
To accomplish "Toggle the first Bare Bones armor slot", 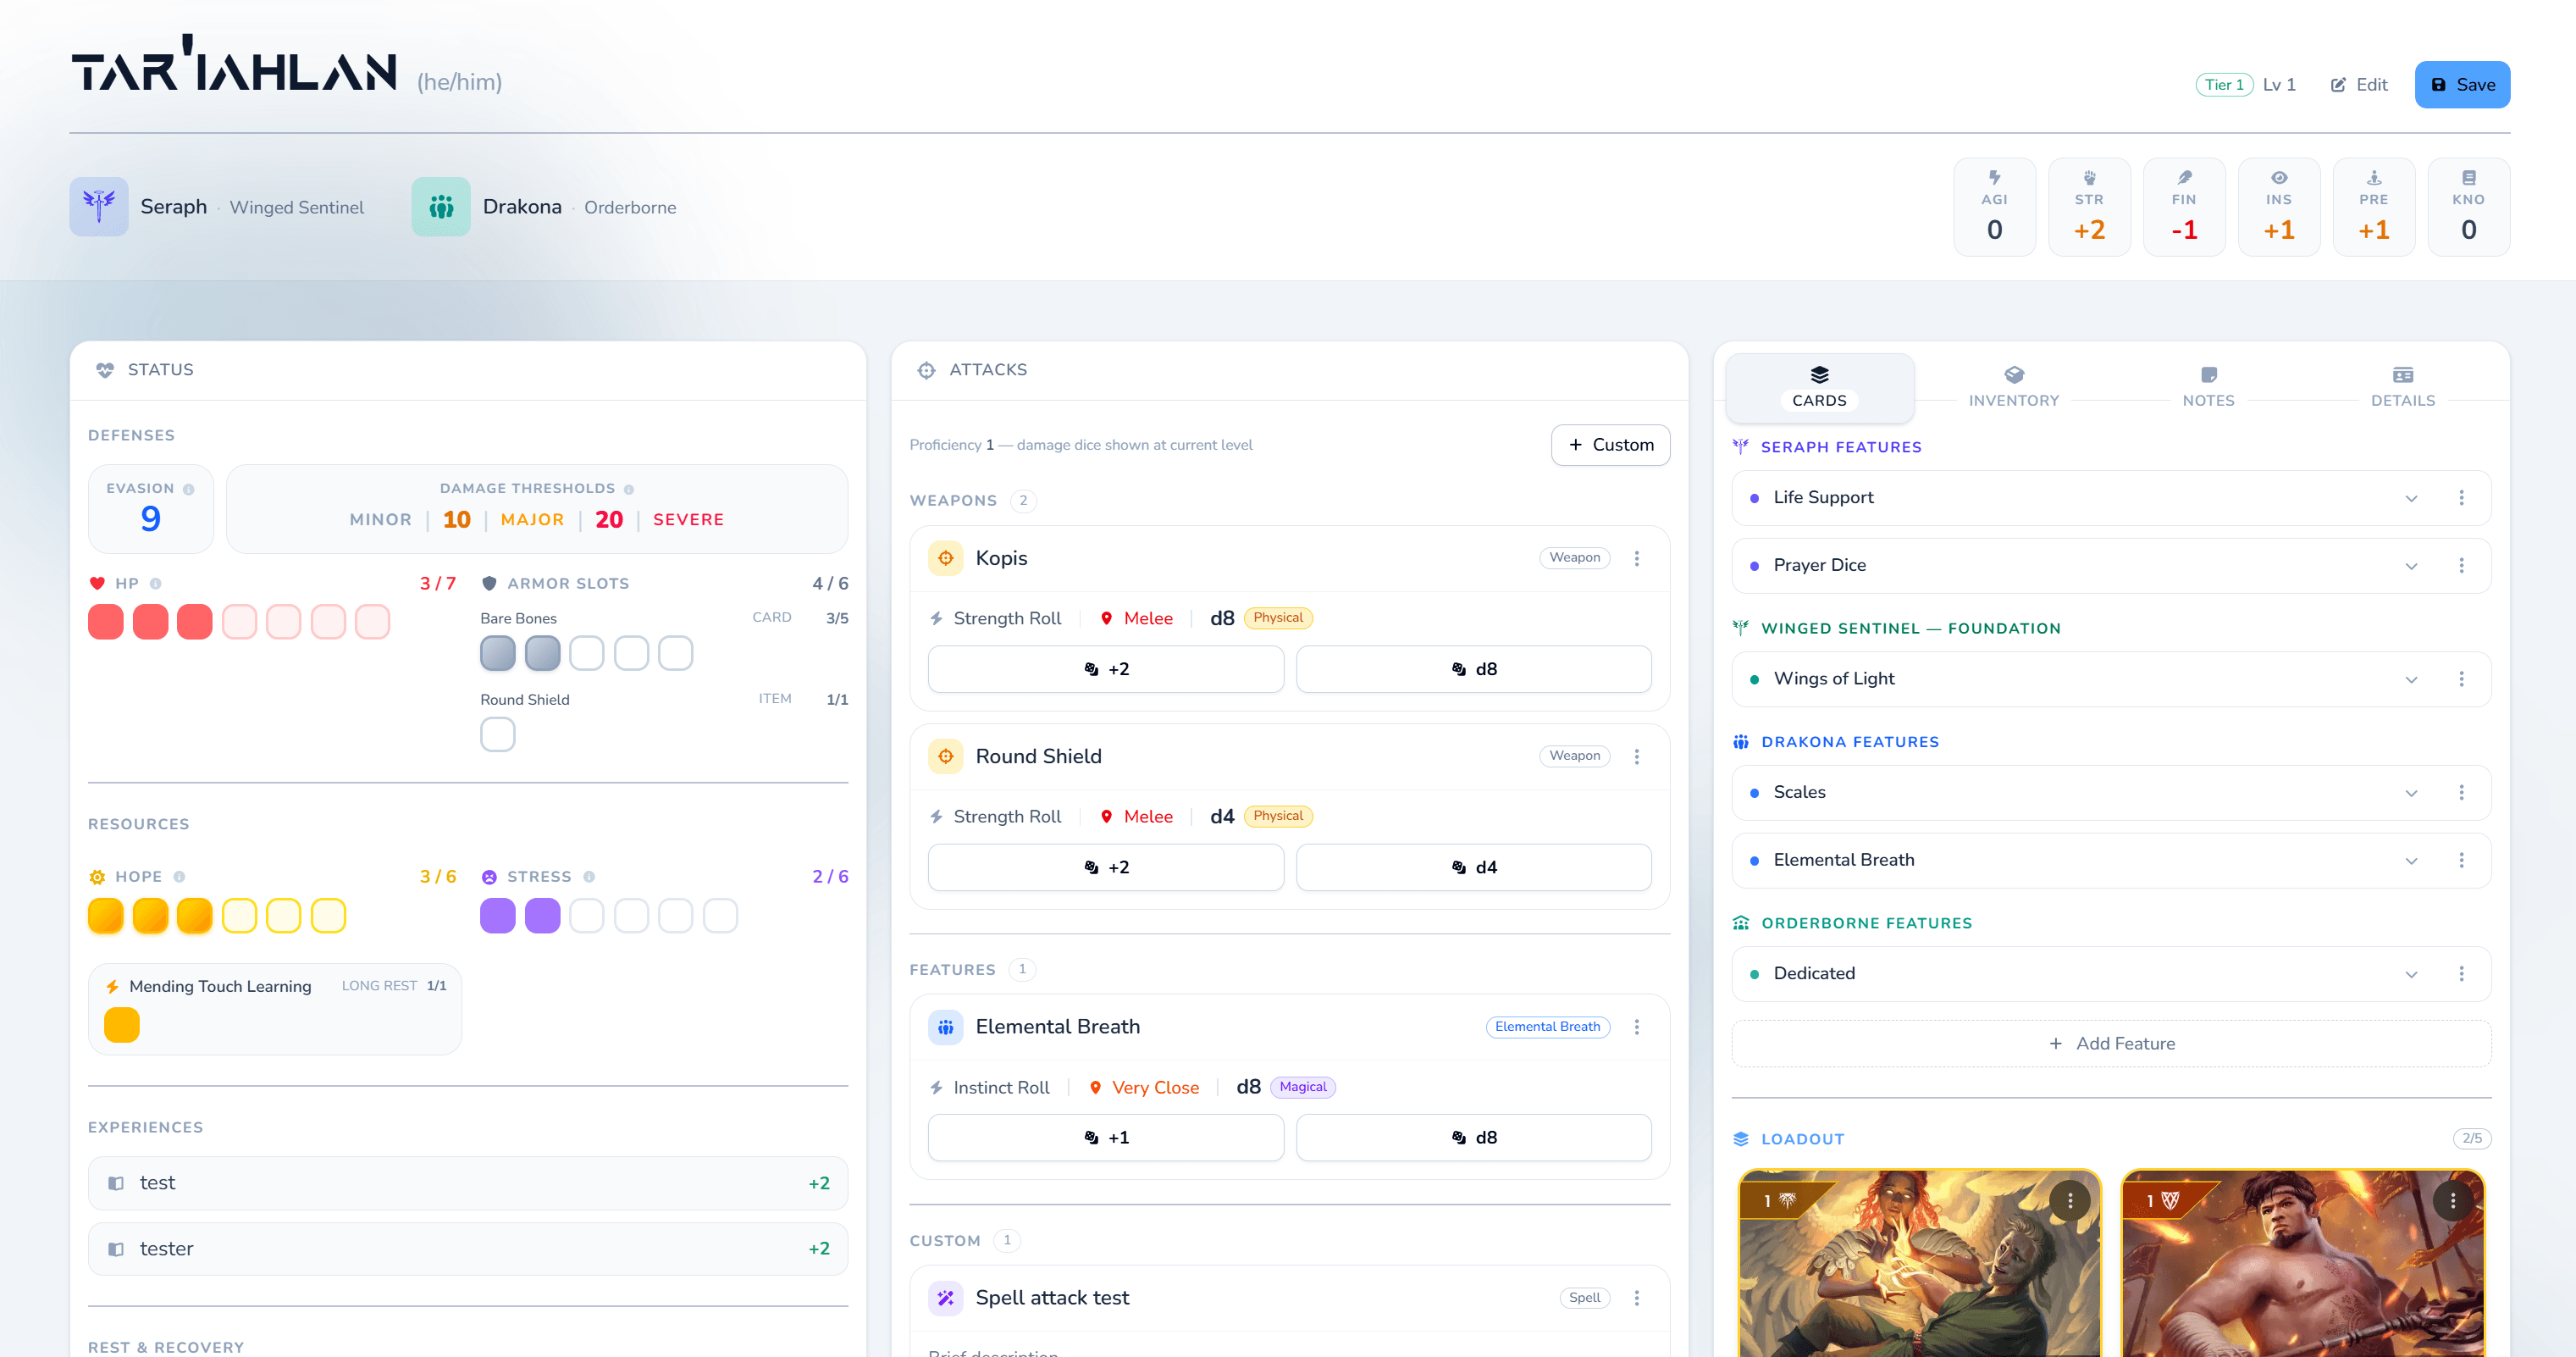I will point(498,653).
